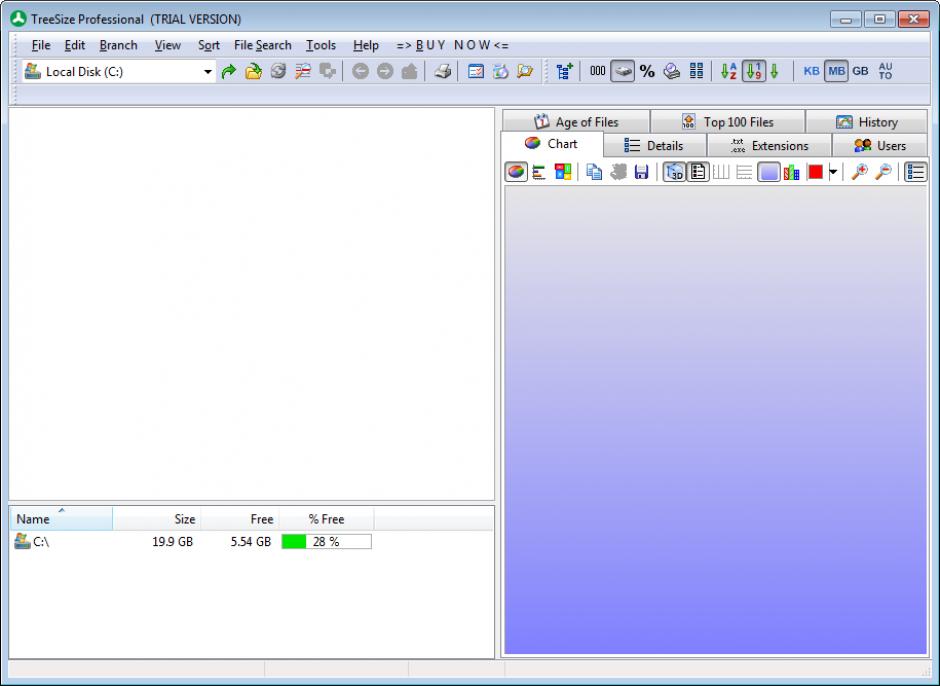Click the green arrow scan icon
Screen dimensions: 940x686
[x=228, y=72]
